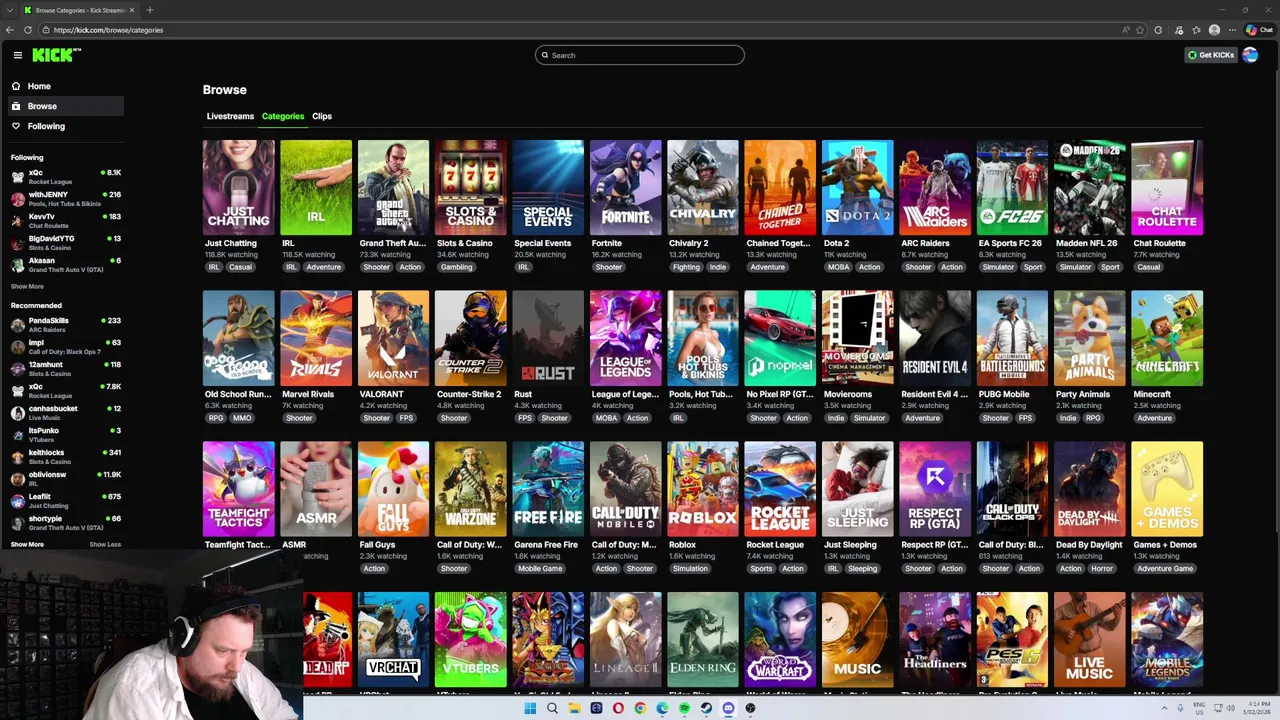Open Copilot Chat button in browser
The width and height of the screenshot is (1280, 720).
point(1258,30)
